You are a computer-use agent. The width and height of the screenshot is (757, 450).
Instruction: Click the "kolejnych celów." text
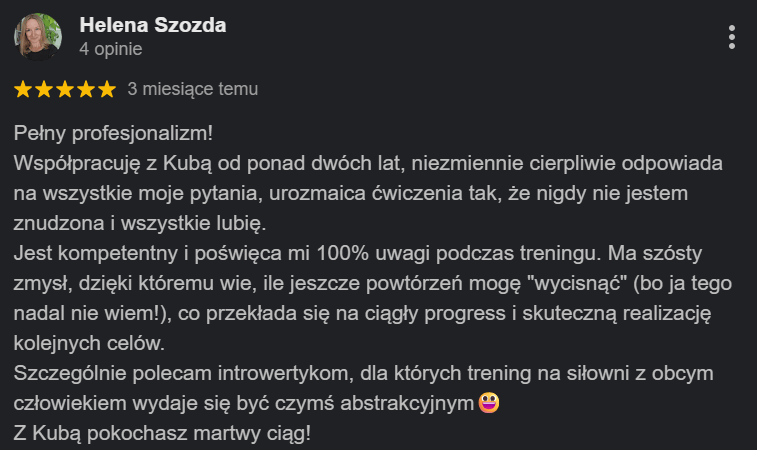[89, 343]
